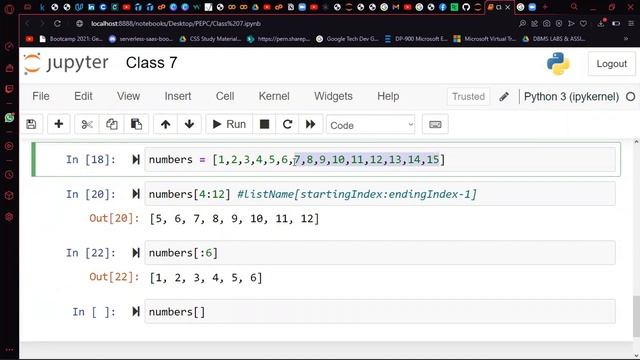Screen dimensions: 640x360
Task: Open history clock icon in the sidebar
Action: [9, 175]
